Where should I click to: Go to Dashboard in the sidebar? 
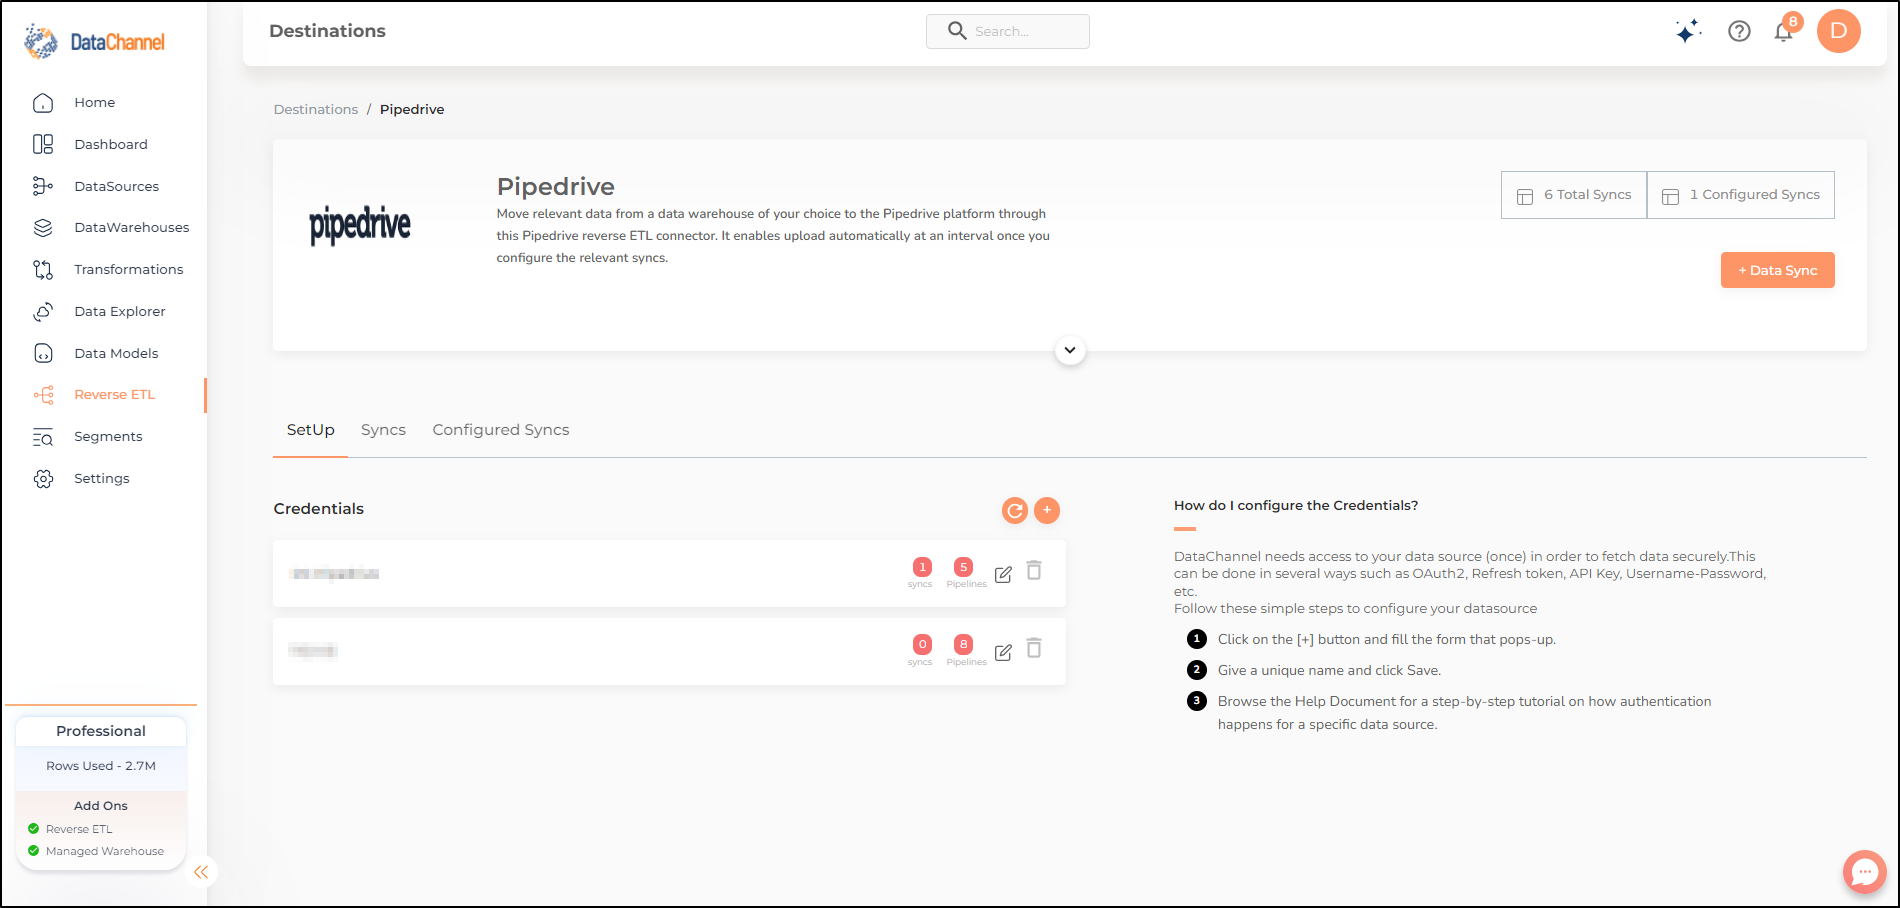click(x=110, y=144)
